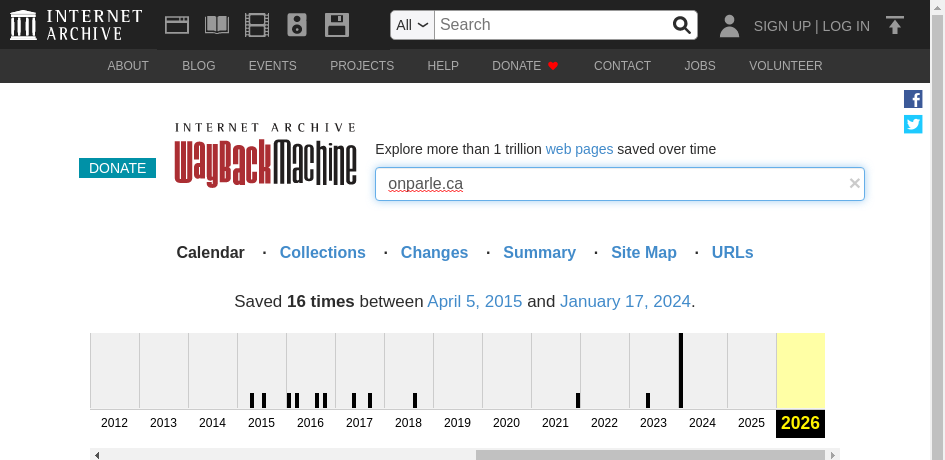The height and width of the screenshot is (460, 945).
Task: Select year 2023 on the timeline
Action: tap(653, 423)
